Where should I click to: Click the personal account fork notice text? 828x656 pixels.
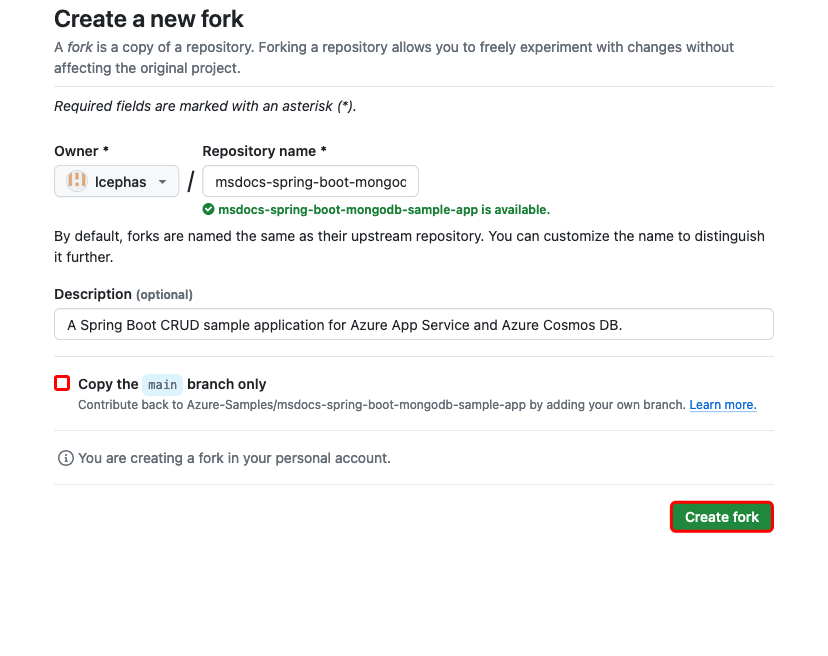tap(234, 458)
